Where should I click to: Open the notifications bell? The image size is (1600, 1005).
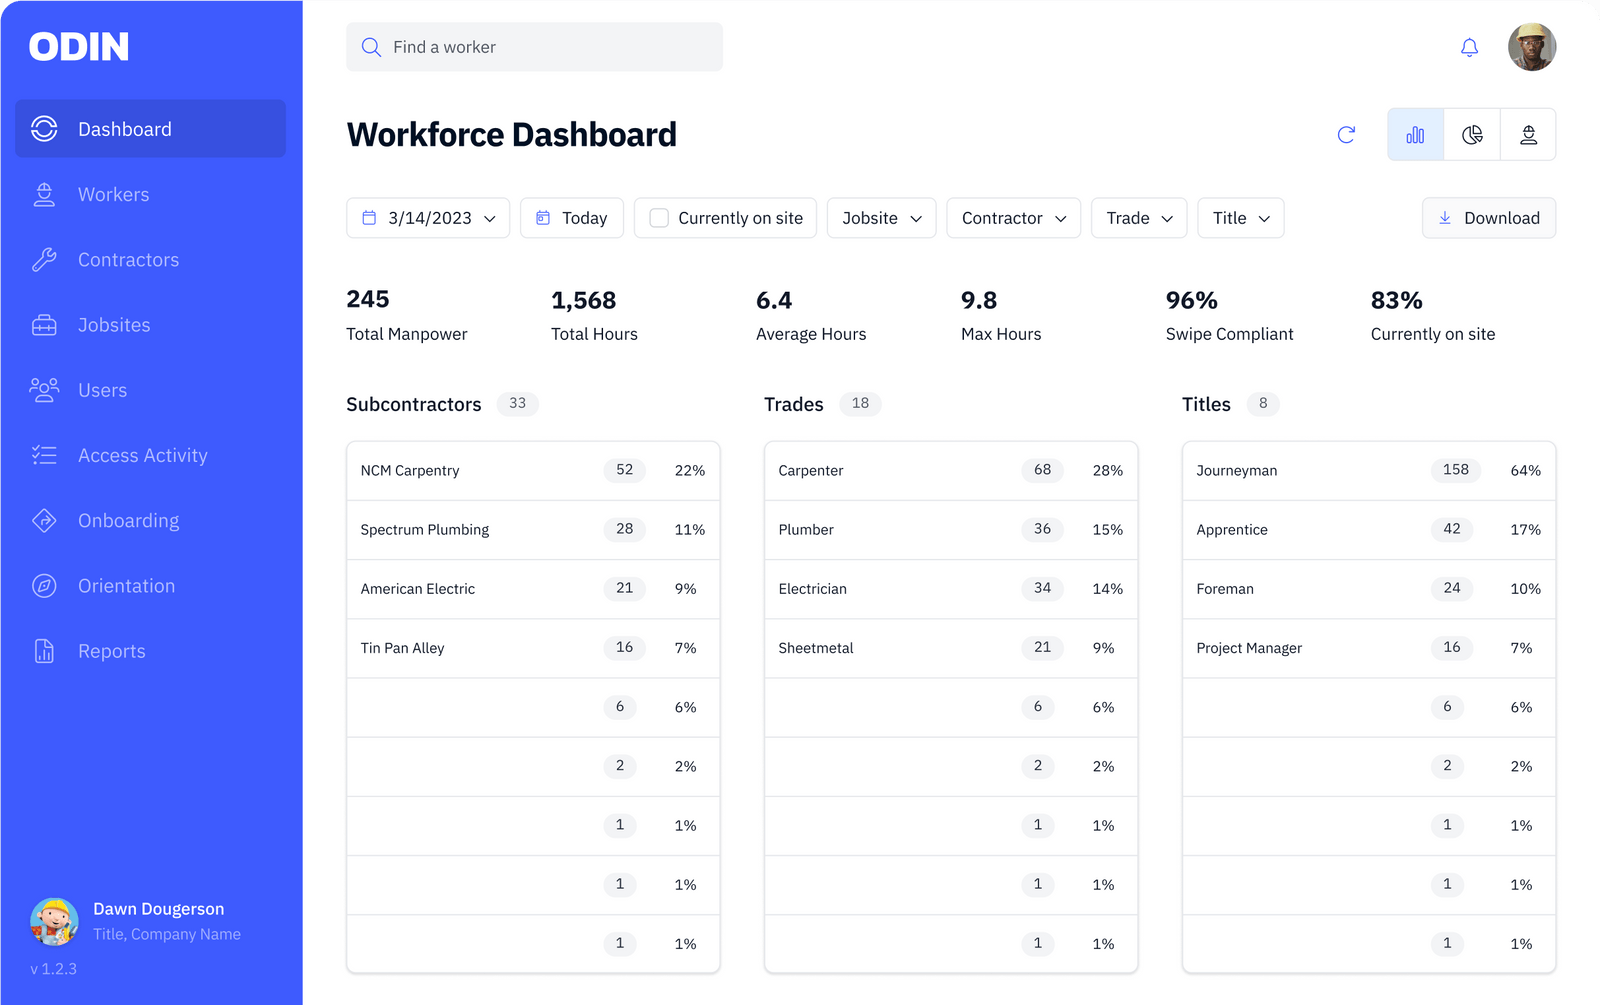[x=1469, y=47]
